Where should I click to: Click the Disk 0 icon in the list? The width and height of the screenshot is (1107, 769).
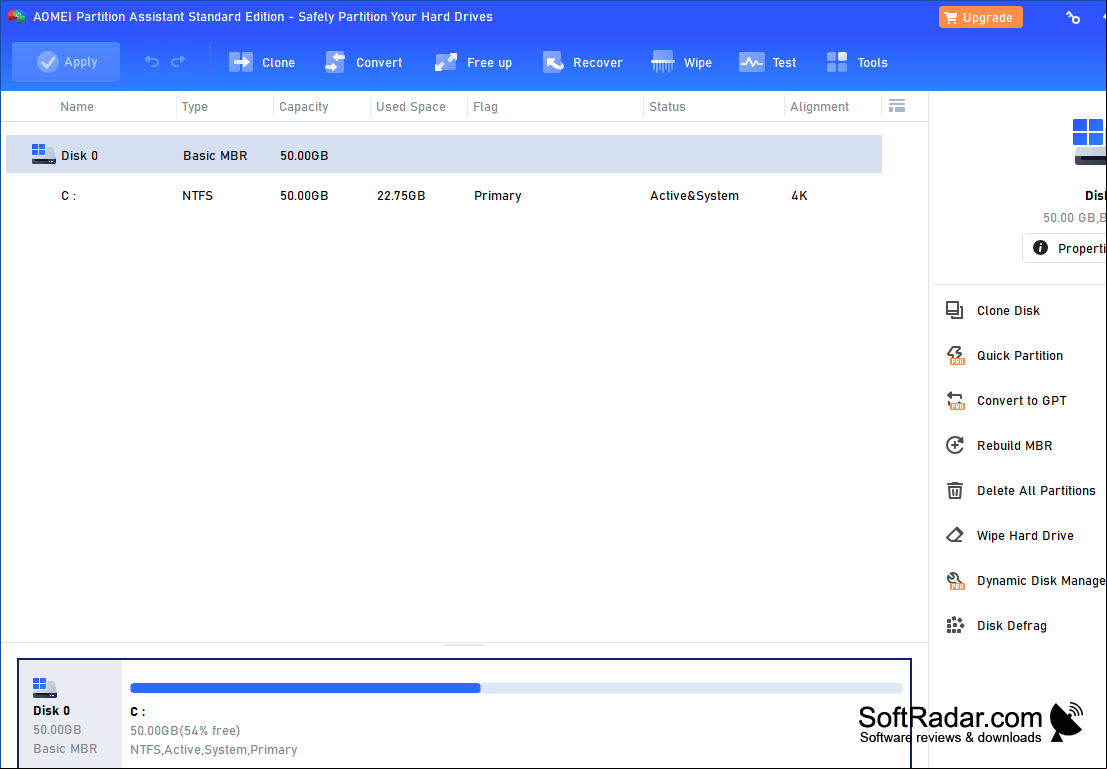click(x=43, y=154)
